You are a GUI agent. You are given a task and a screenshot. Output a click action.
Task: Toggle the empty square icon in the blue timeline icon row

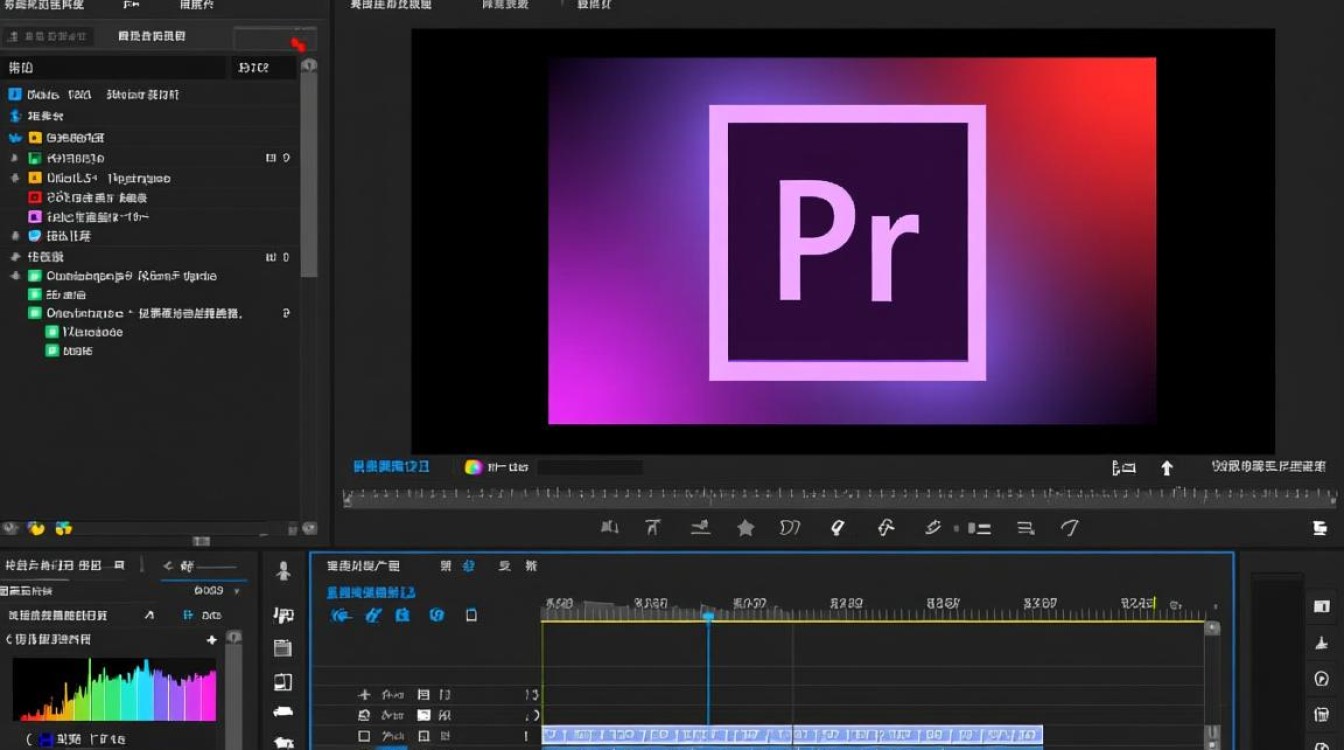click(471, 615)
